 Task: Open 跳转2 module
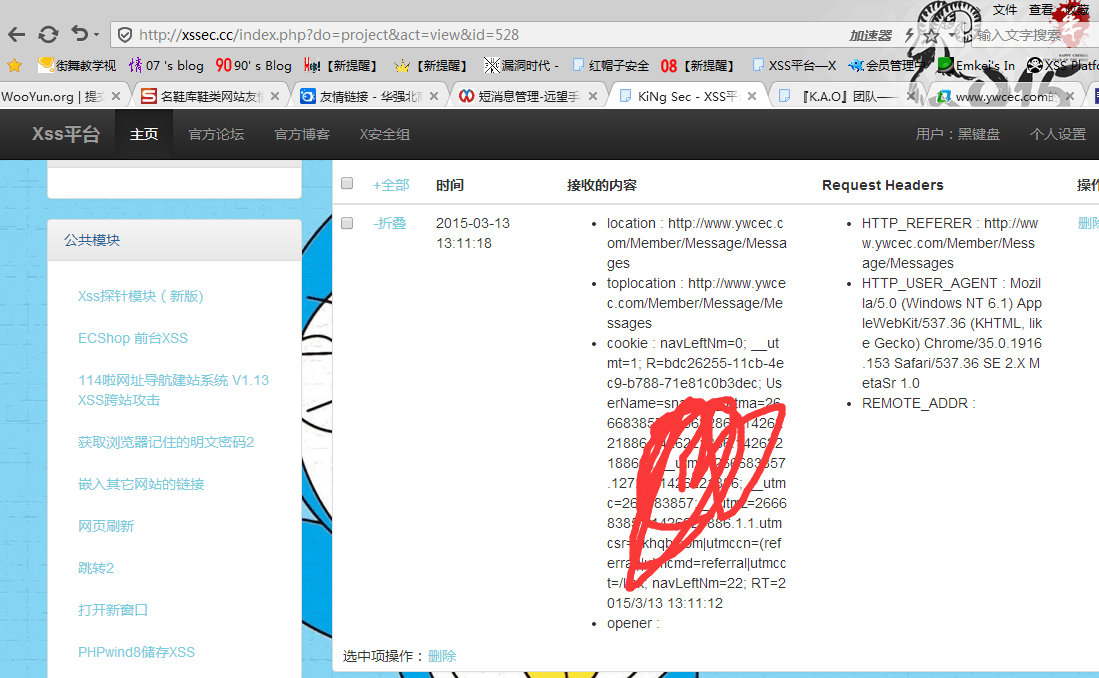point(96,569)
